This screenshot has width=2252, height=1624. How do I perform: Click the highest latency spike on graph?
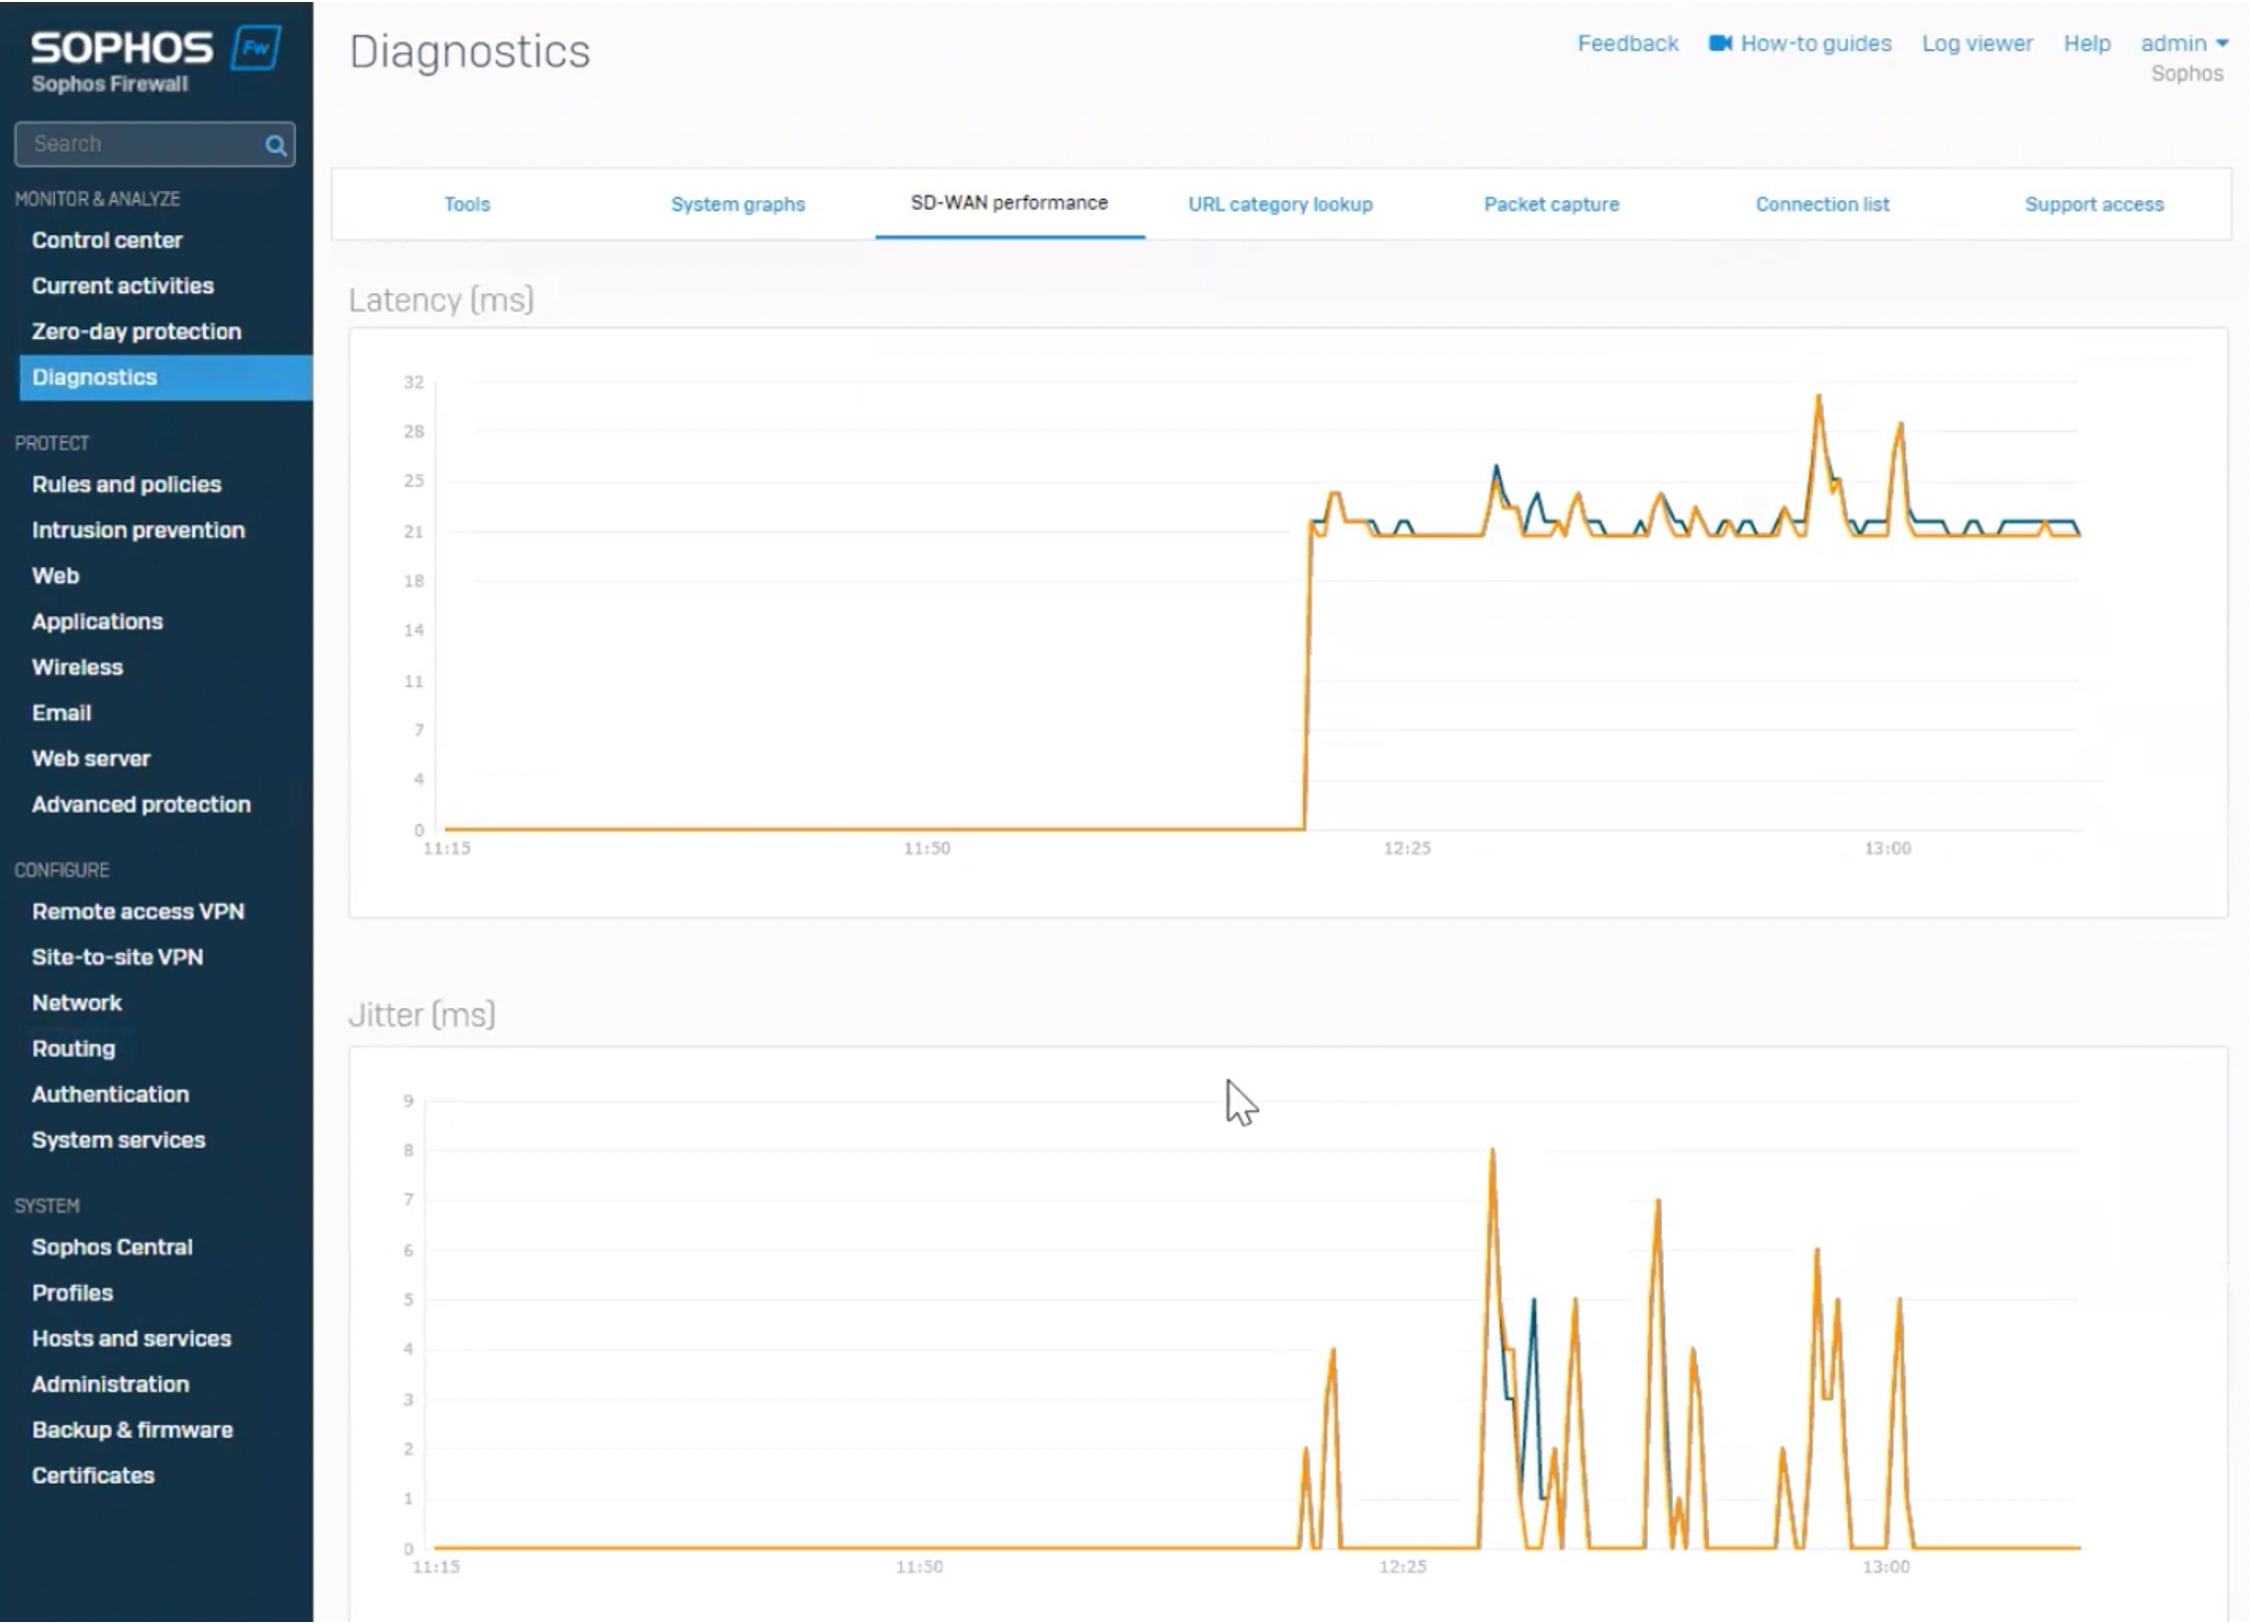point(1818,398)
